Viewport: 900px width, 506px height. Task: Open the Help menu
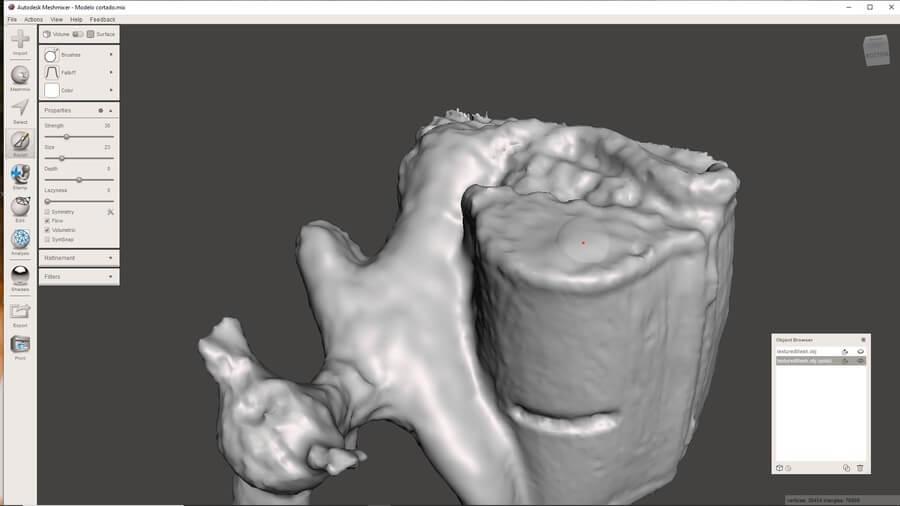(x=76, y=20)
